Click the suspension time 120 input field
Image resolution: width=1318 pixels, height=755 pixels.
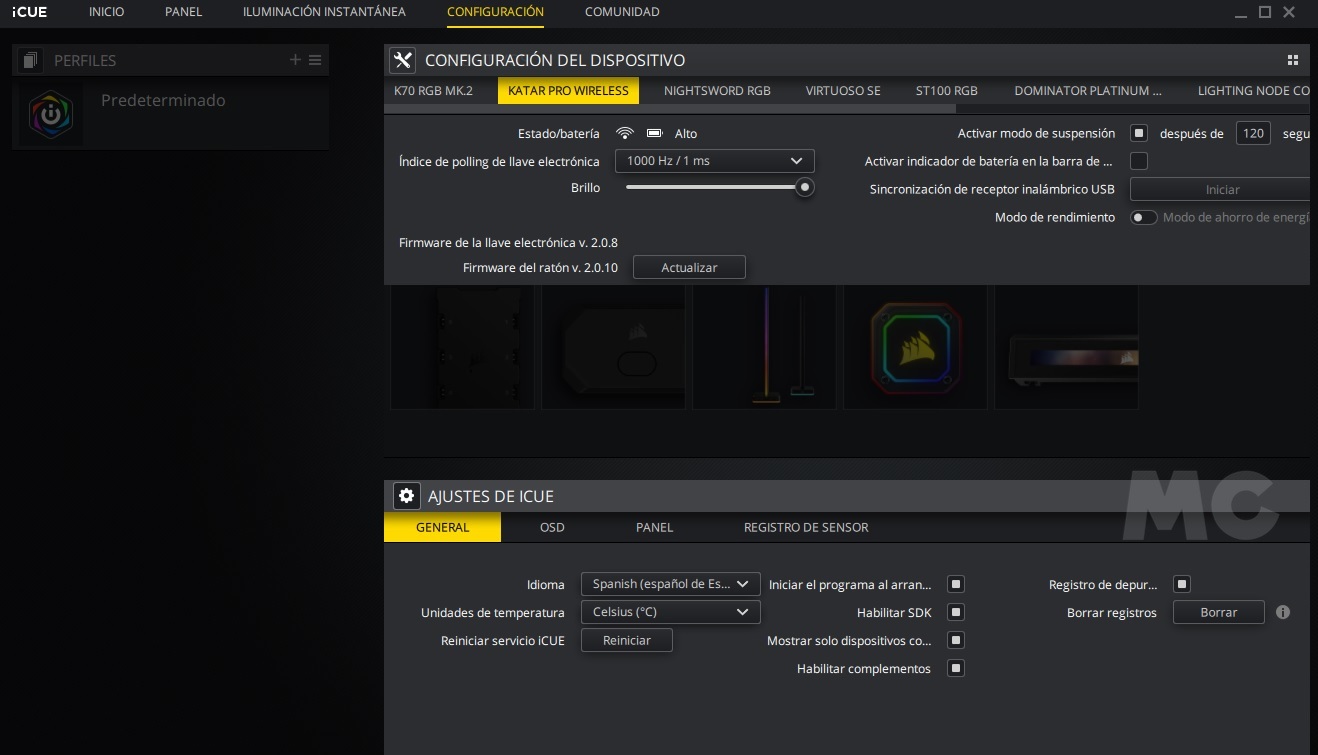point(1252,133)
